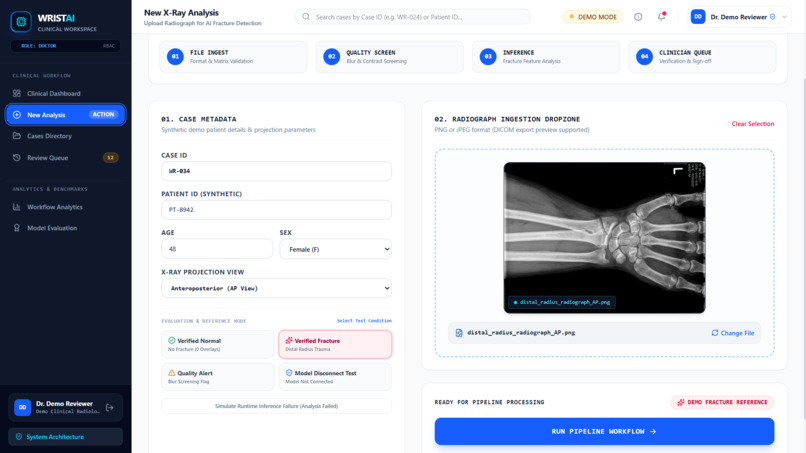Click the Verified Fracture sparkle icon
Image resolution: width=806 pixels, height=453 pixels.
289,340
